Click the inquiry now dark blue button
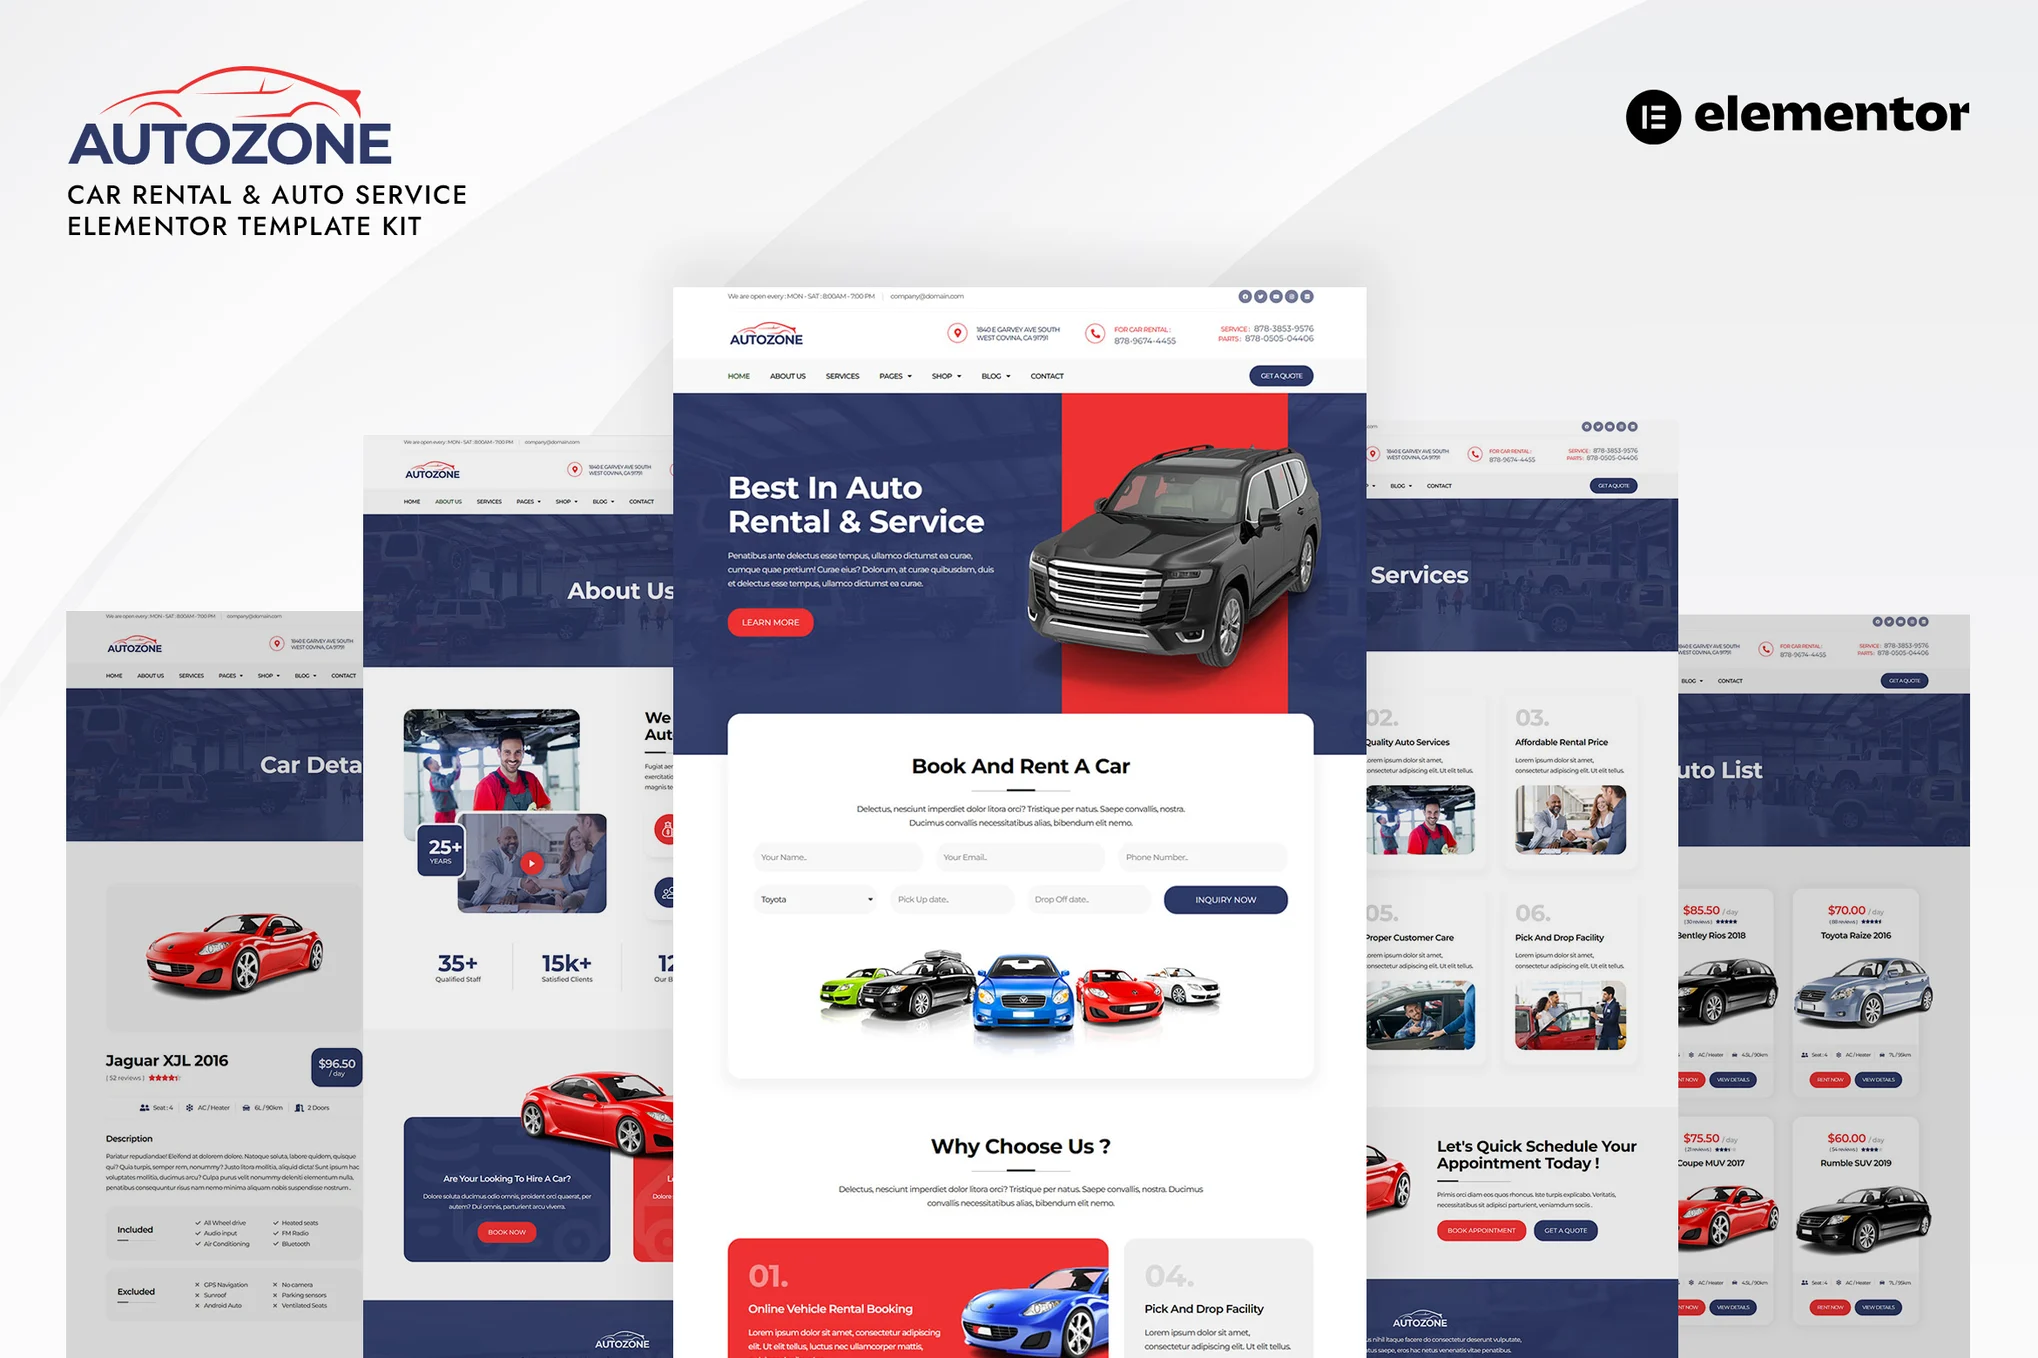Image resolution: width=2038 pixels, height=1358 pixels. pyautogui.click(x=1223, y=899)
